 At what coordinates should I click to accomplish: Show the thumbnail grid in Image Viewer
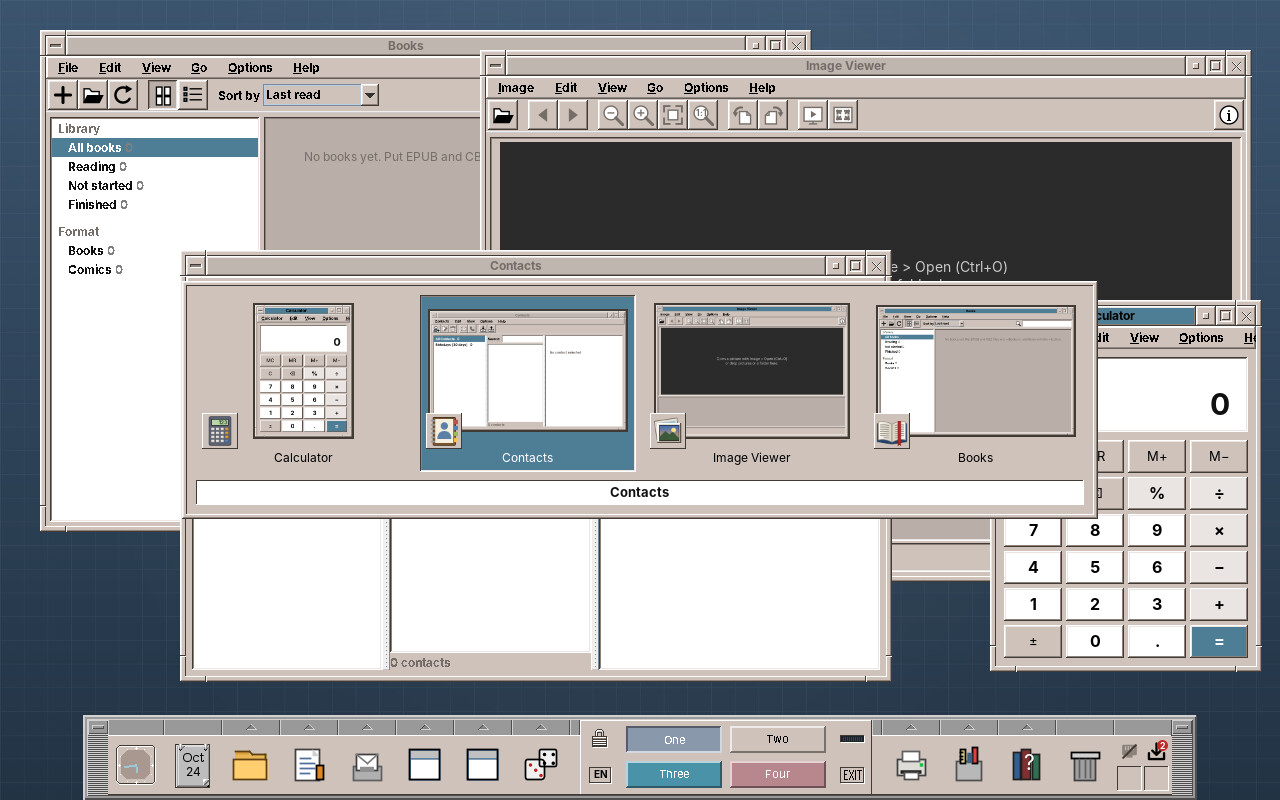[843, 115]
